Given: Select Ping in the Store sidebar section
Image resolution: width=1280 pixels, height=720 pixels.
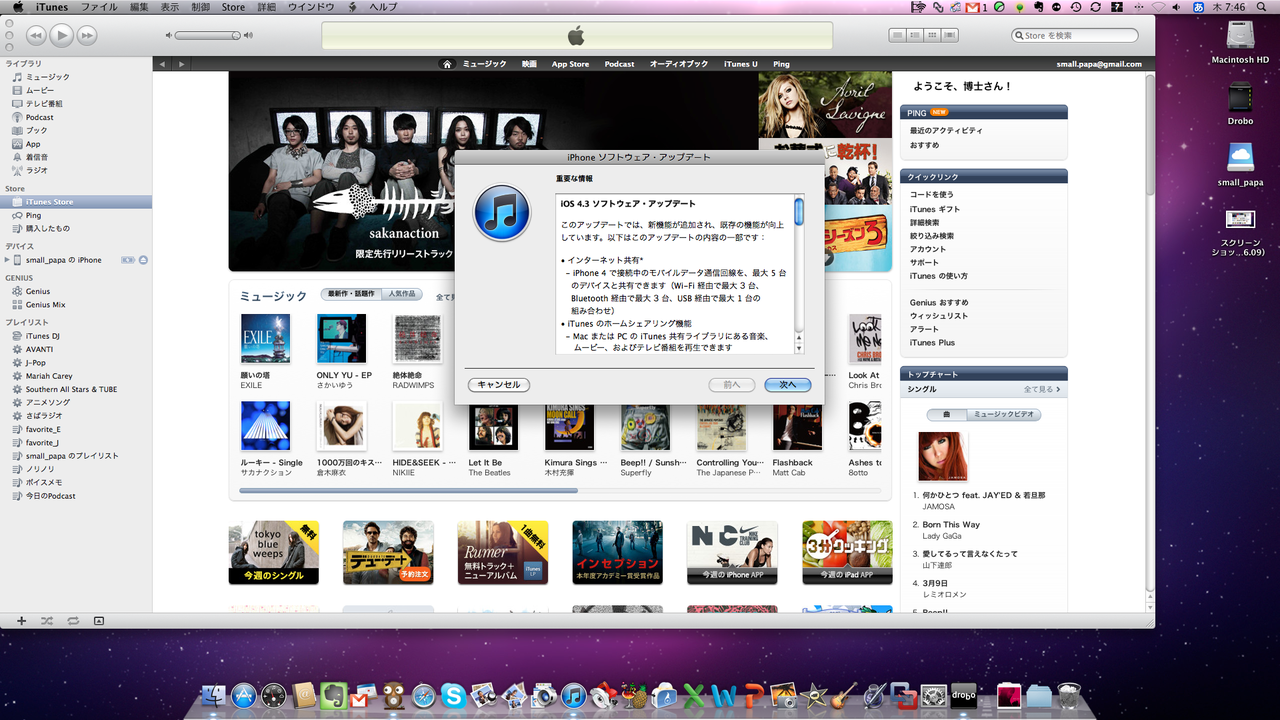Looking at the screenshot, I should point(33,215).
